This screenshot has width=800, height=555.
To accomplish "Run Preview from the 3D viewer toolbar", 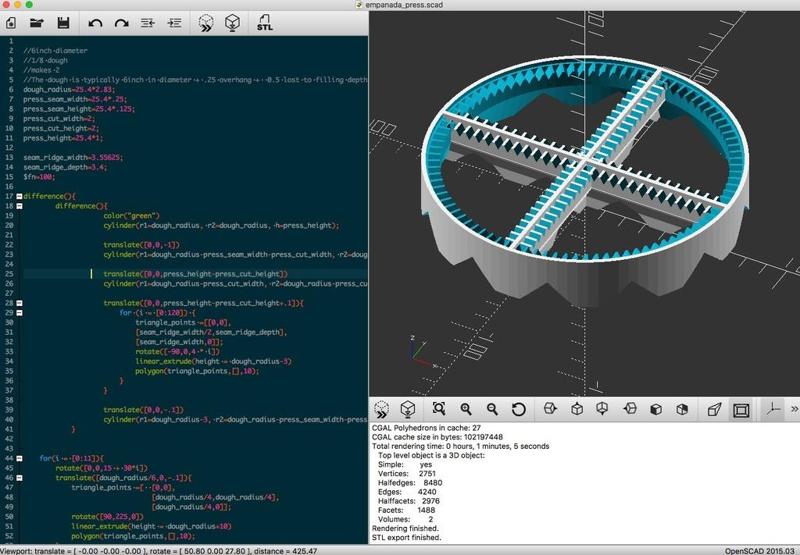I will tap(381, 409).
